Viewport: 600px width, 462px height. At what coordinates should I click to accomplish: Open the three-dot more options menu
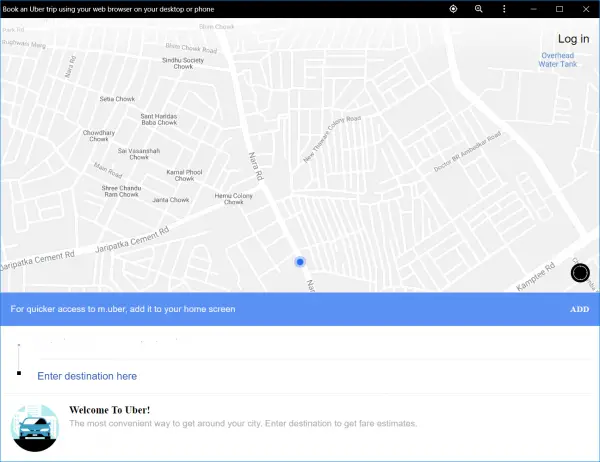click(x=504, y=9)
